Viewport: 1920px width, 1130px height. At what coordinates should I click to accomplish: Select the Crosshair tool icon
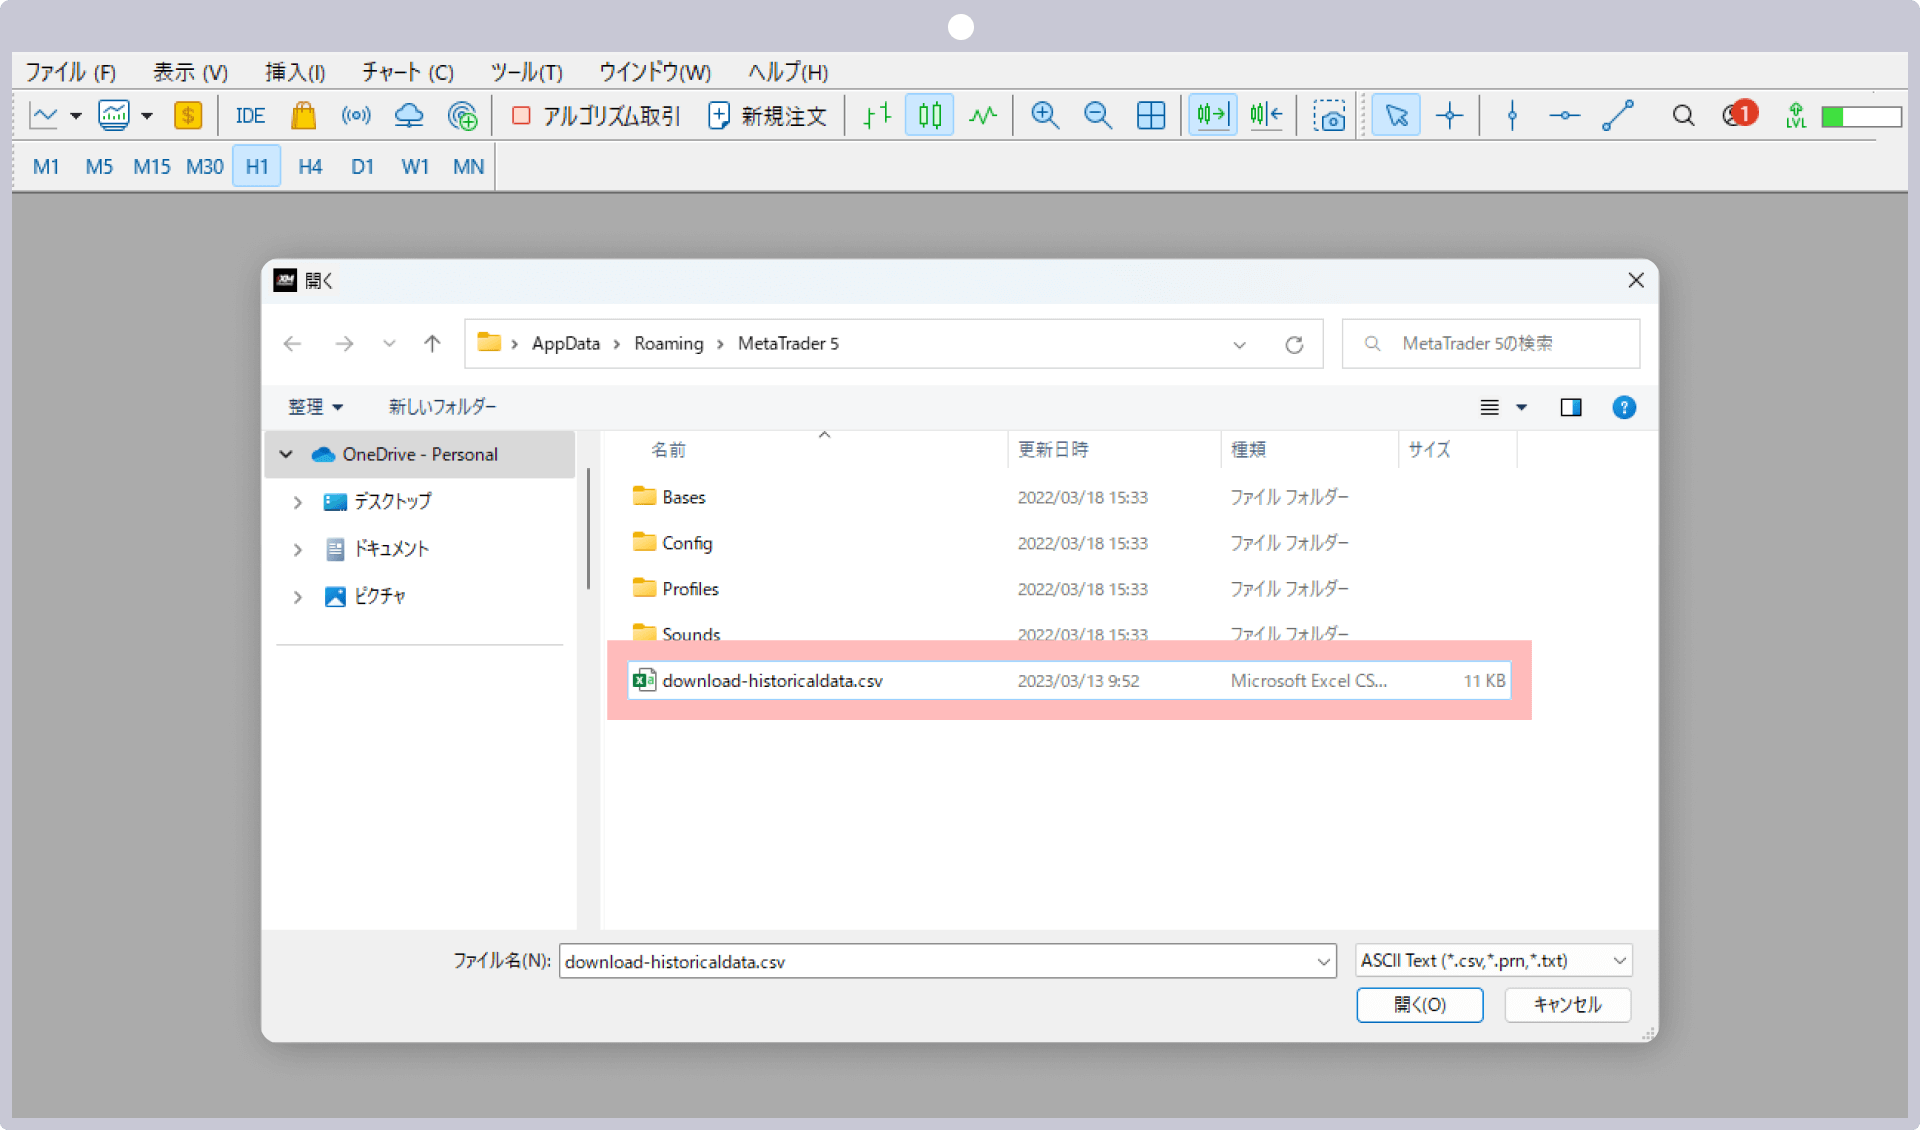(x=1449, y=117)
